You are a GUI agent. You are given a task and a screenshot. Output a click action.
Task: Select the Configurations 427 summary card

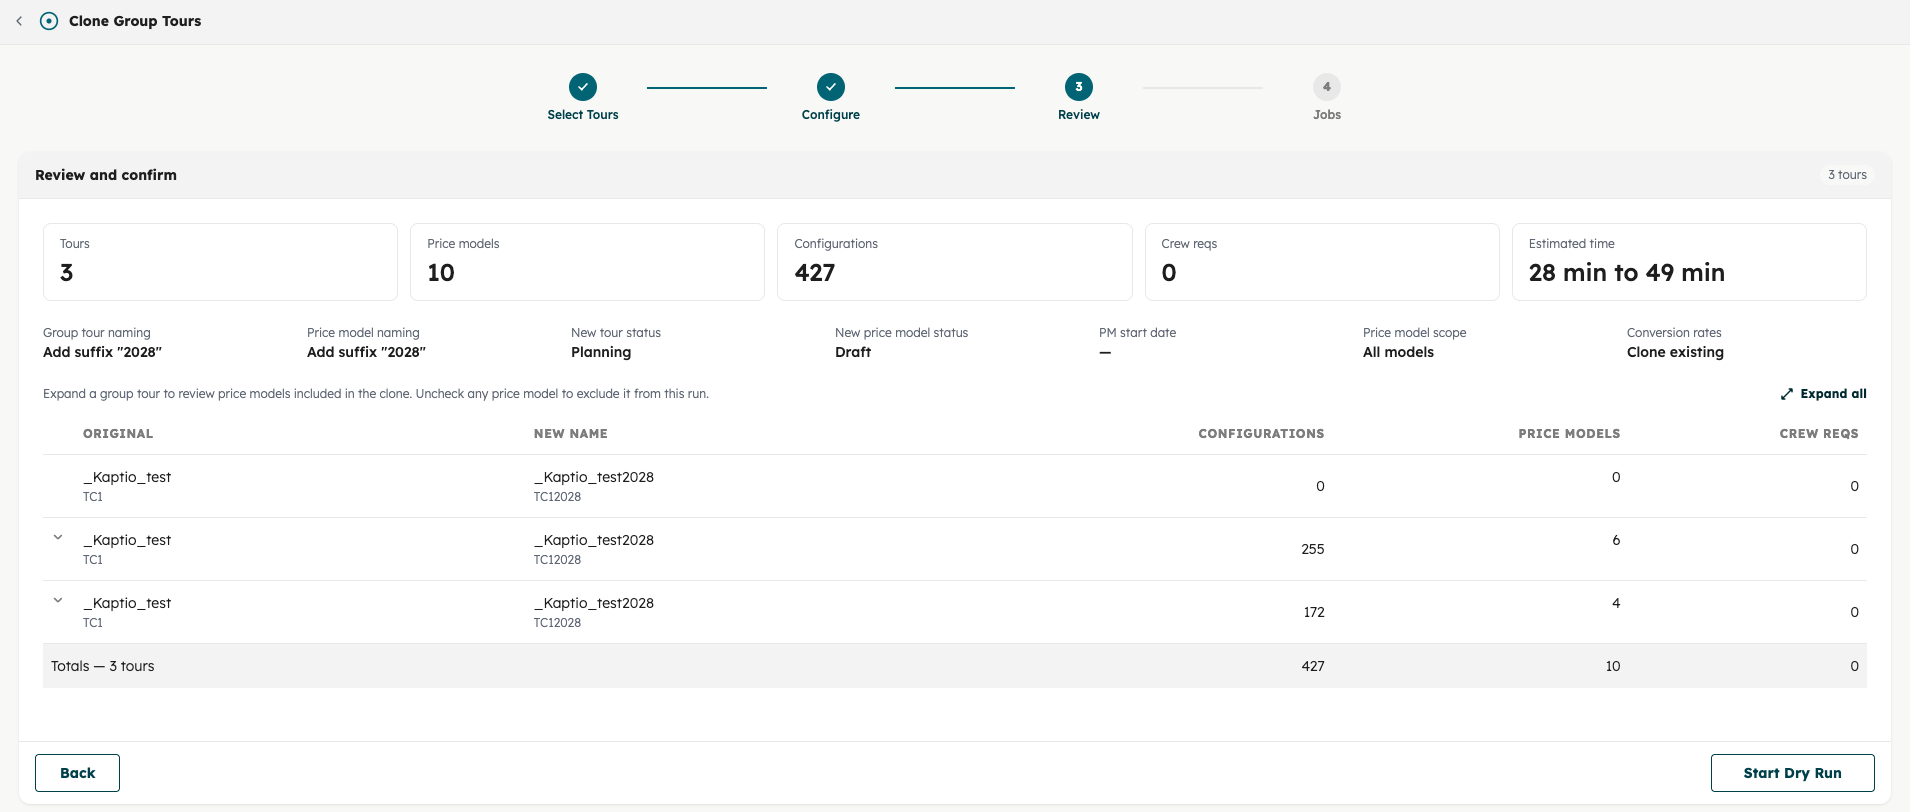(954, 262)
